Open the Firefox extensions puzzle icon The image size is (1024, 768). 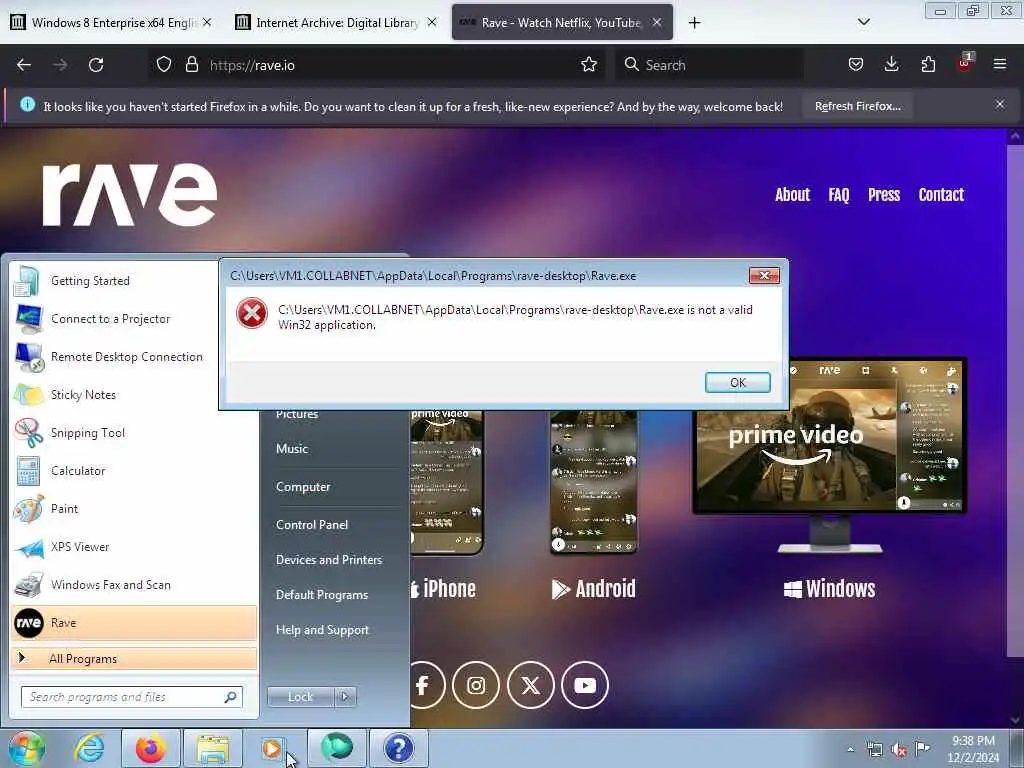pos(928,65)
